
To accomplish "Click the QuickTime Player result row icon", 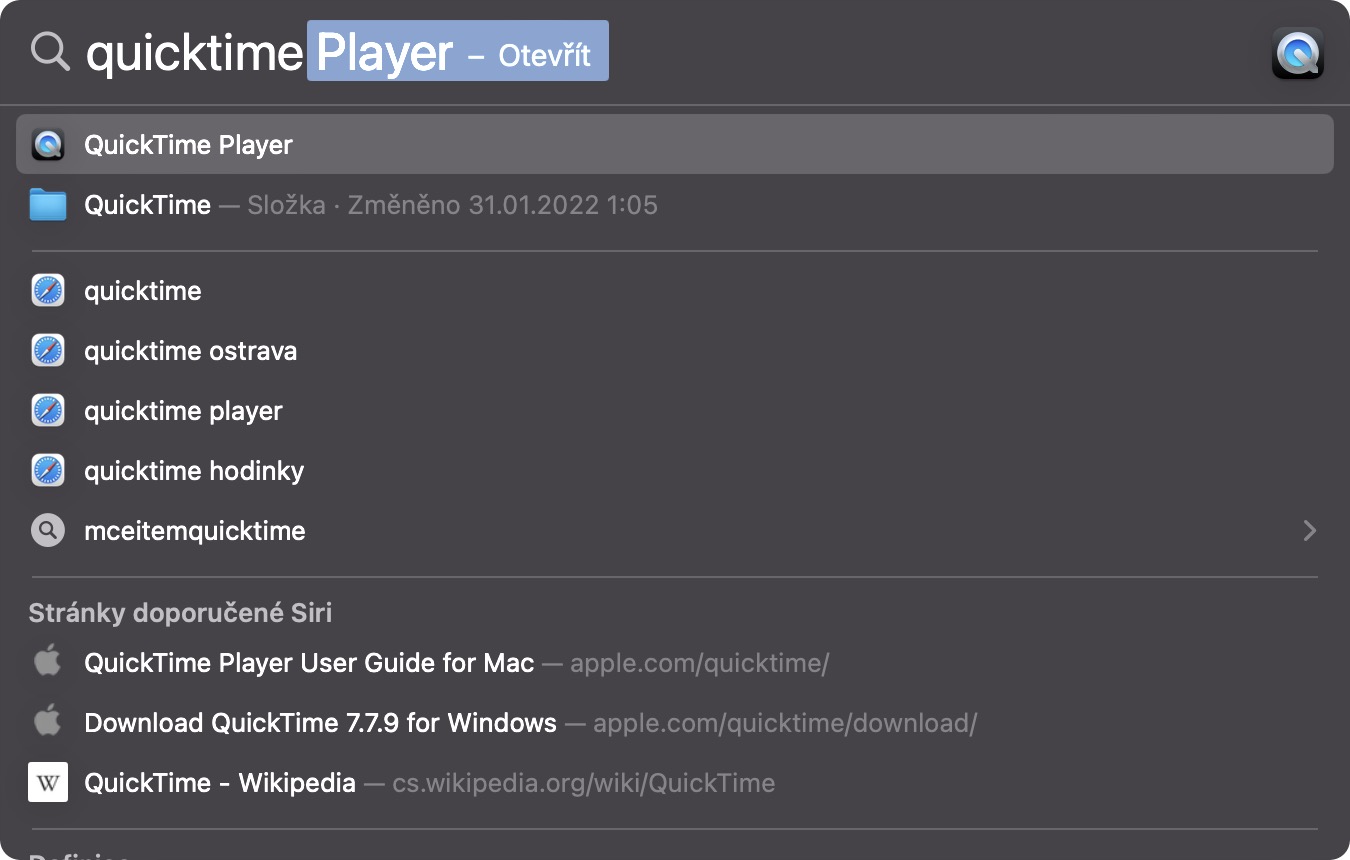I will [x=48, y=145].
